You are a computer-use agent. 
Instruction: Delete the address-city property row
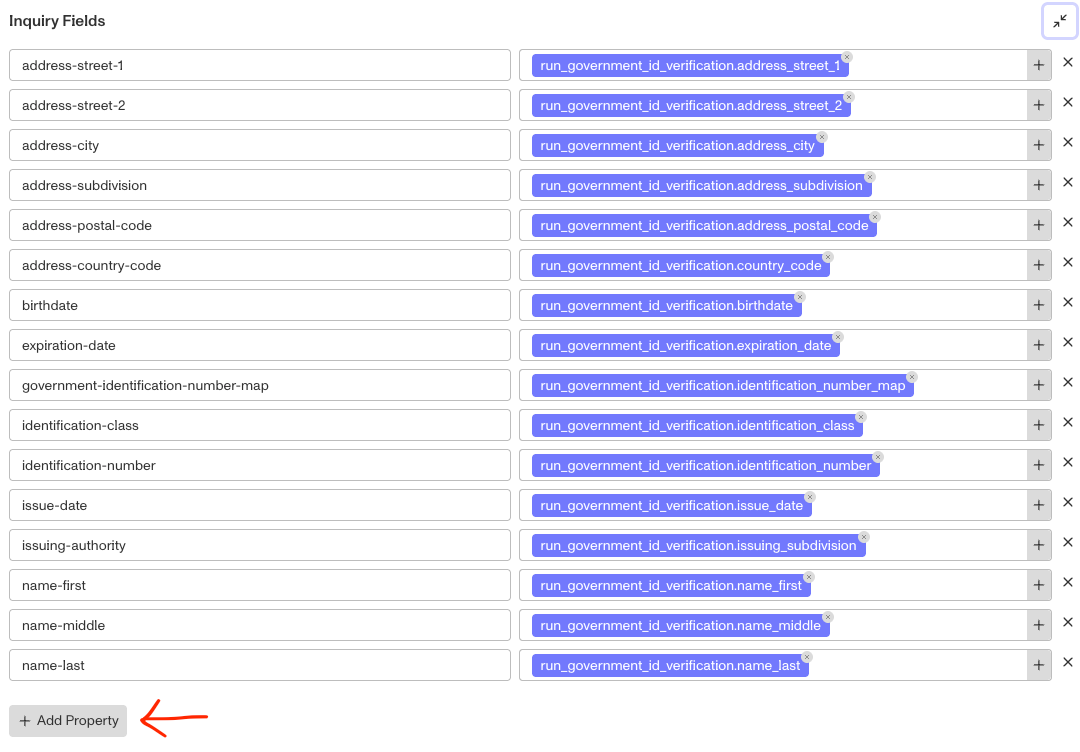click(x=1068, y=142)
